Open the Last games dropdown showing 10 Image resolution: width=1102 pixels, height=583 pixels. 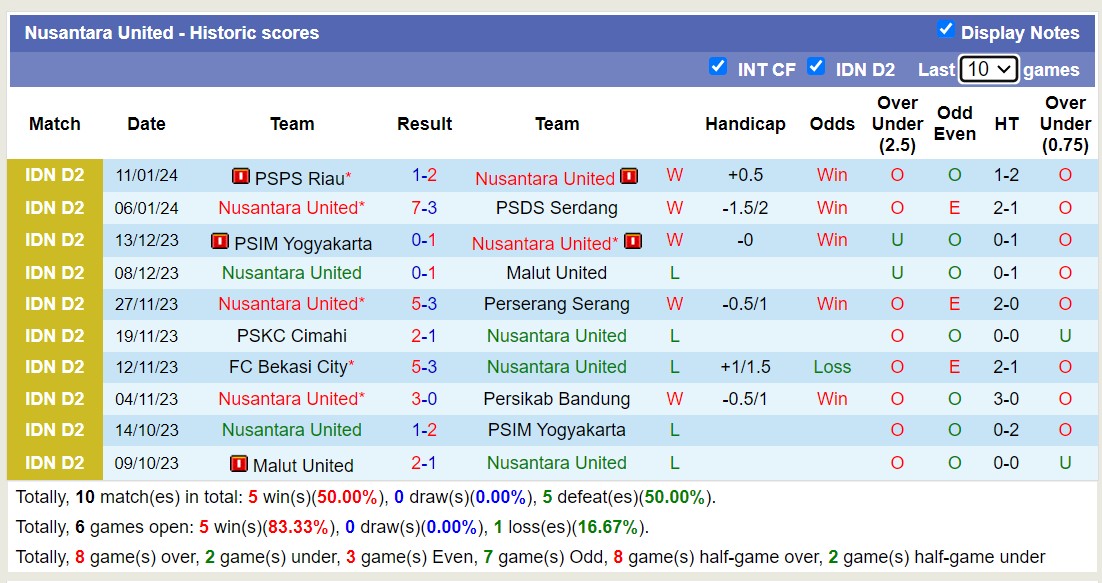pyautogui.click(x=989, y=68)
